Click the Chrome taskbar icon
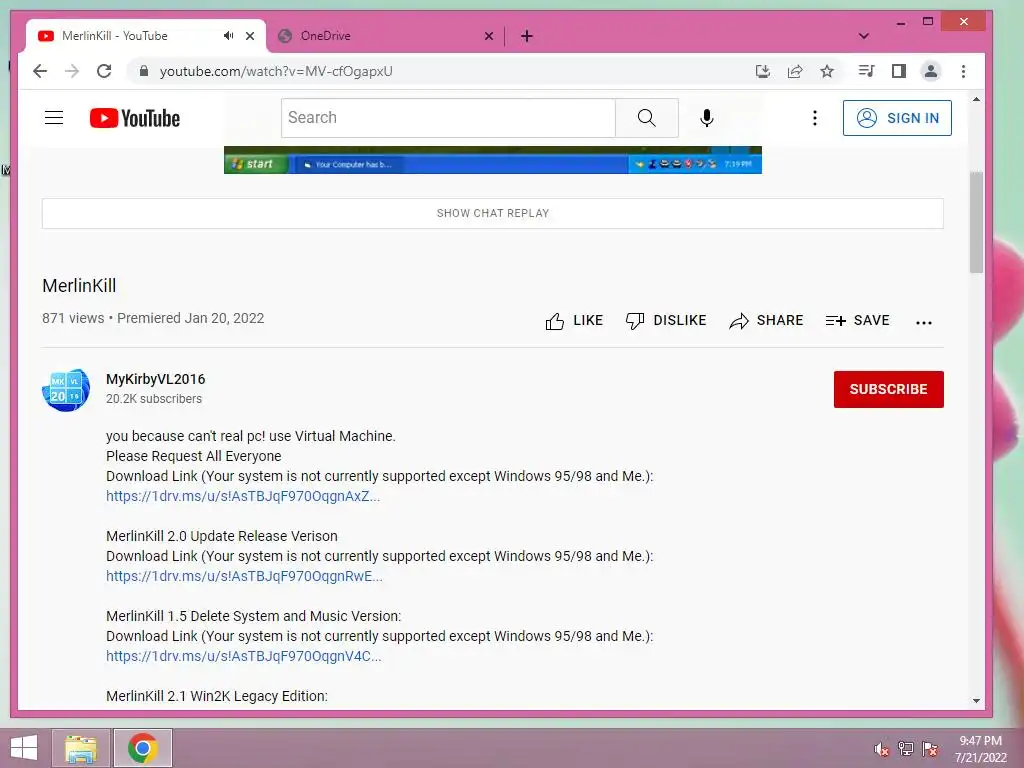This screenshot has height=768, width=1024. coord(142,748)
